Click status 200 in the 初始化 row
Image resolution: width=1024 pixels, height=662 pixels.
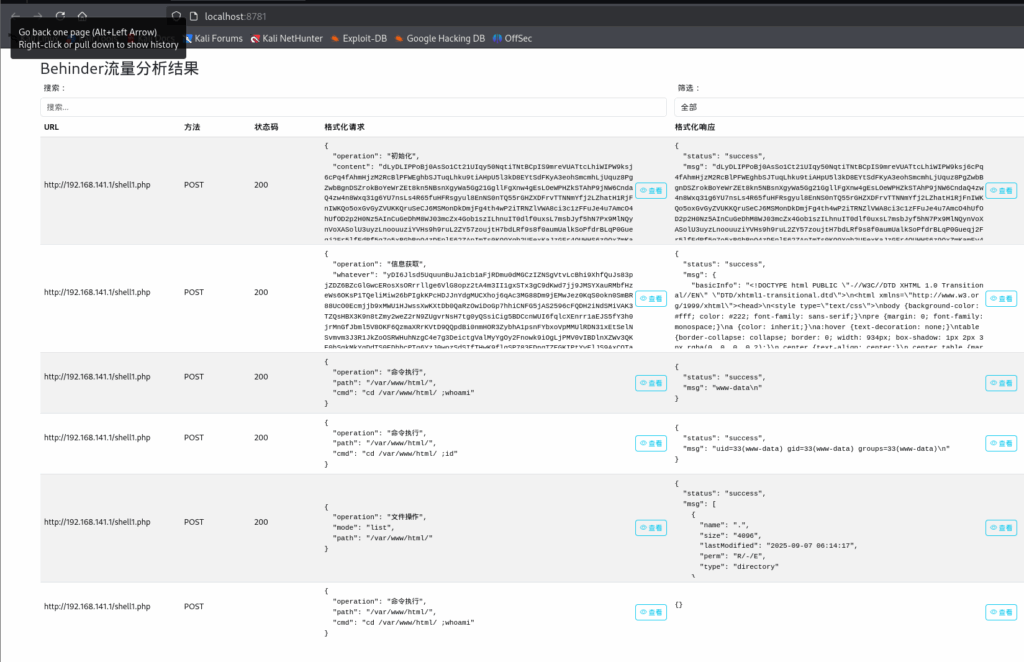pyautogui.click(x=261, y=185)
